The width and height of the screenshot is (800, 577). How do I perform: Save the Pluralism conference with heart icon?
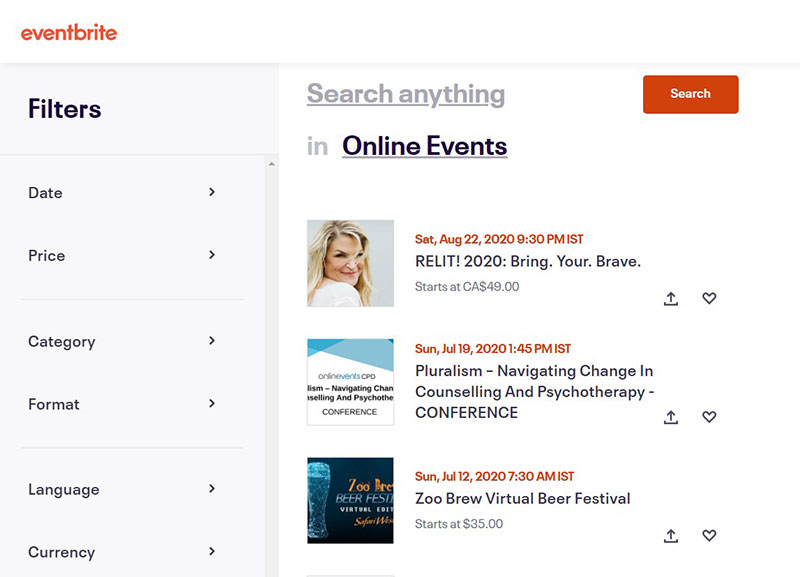[x=709, y=416]
